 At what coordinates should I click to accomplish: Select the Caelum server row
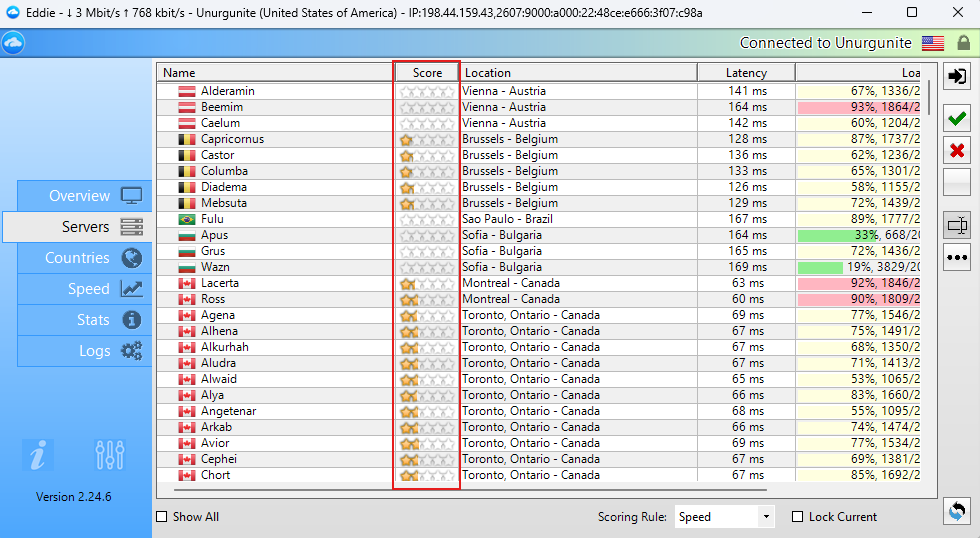coord(539,123)
